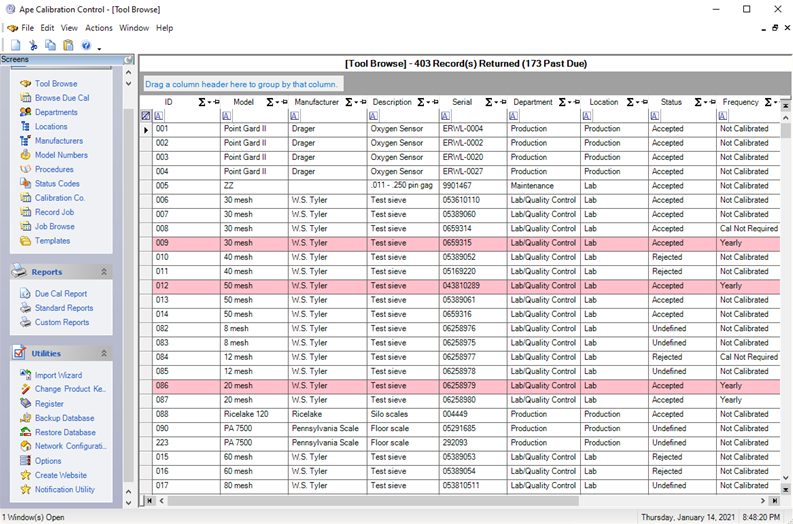
Task: Pin the Model column using its pin icon
Action: click(x=285, y=102)
